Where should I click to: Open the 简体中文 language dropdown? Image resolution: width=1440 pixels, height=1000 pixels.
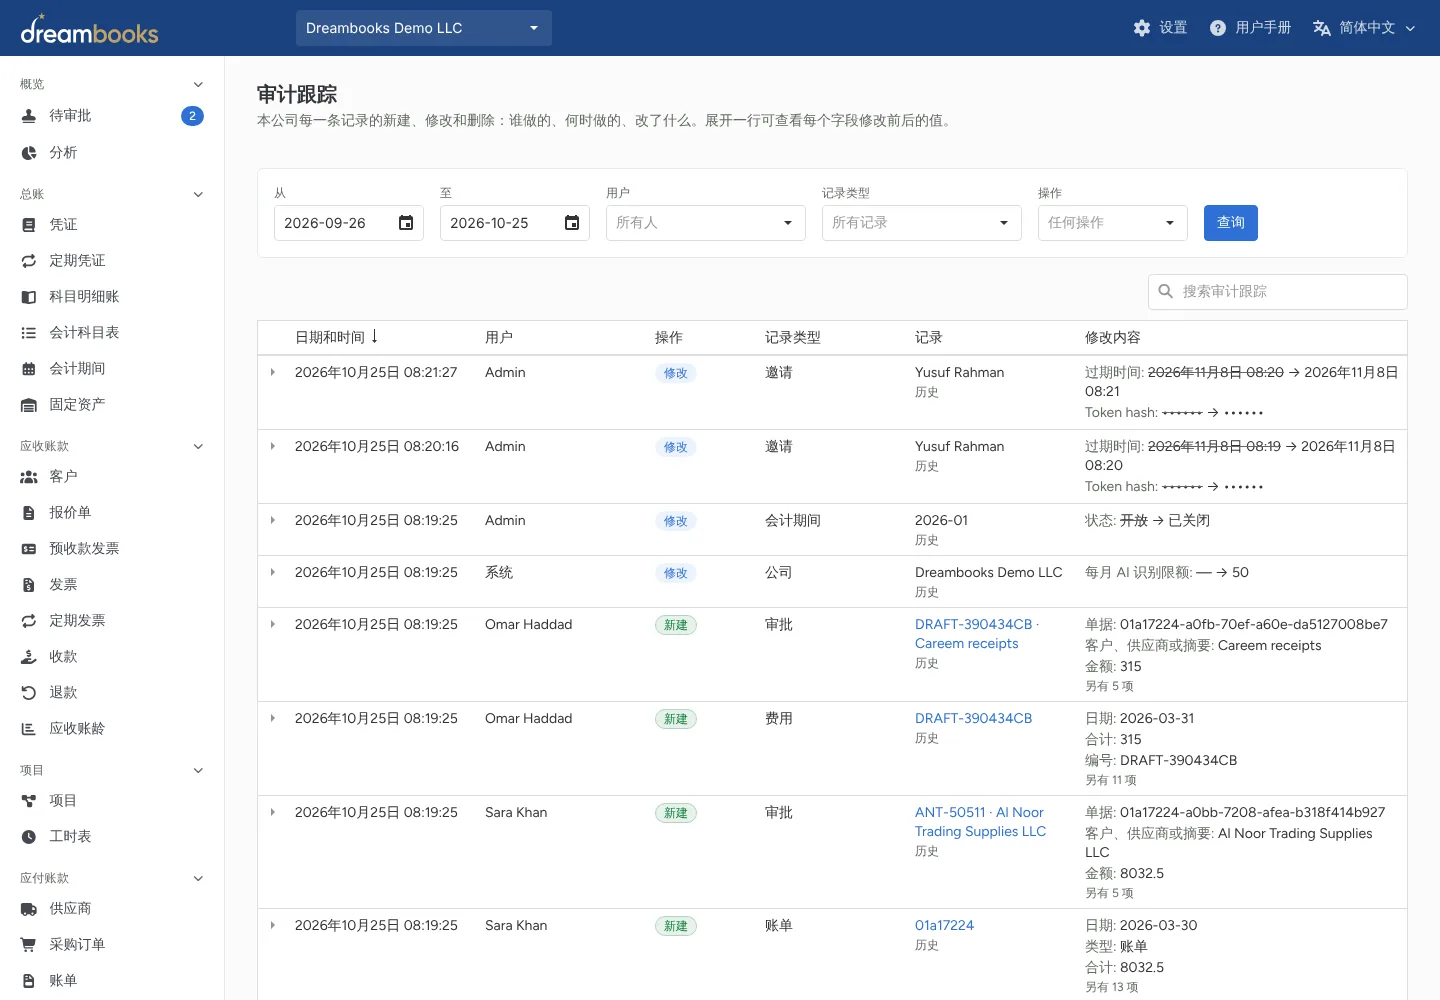coord(1364,28)
